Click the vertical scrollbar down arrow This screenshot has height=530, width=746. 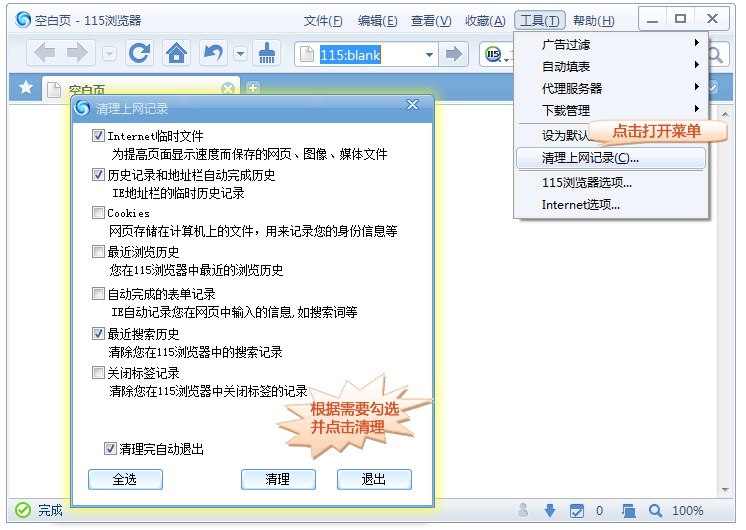[725, 490]
